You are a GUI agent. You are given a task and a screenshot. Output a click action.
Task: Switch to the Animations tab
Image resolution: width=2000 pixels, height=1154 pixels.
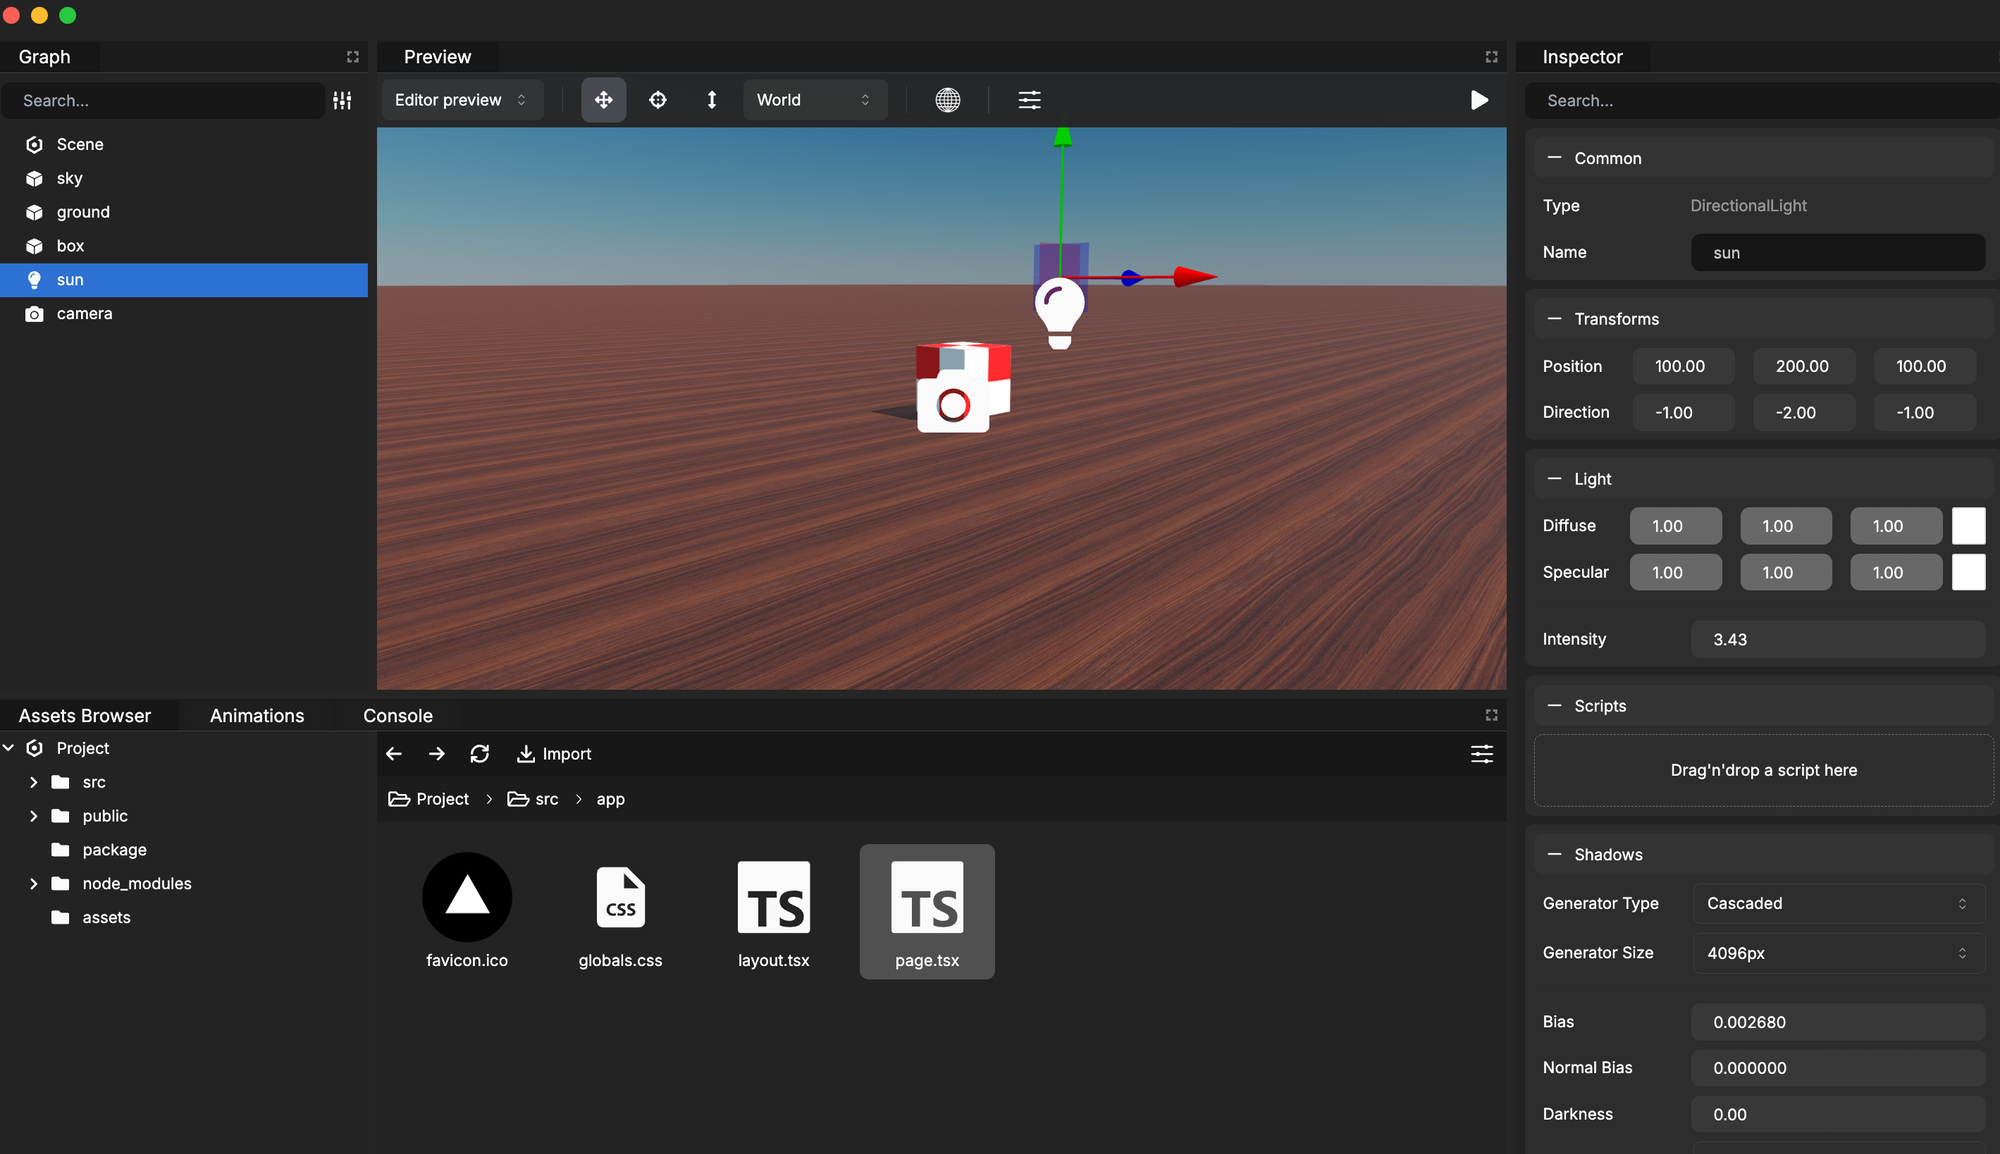click(x=257, y=716)
